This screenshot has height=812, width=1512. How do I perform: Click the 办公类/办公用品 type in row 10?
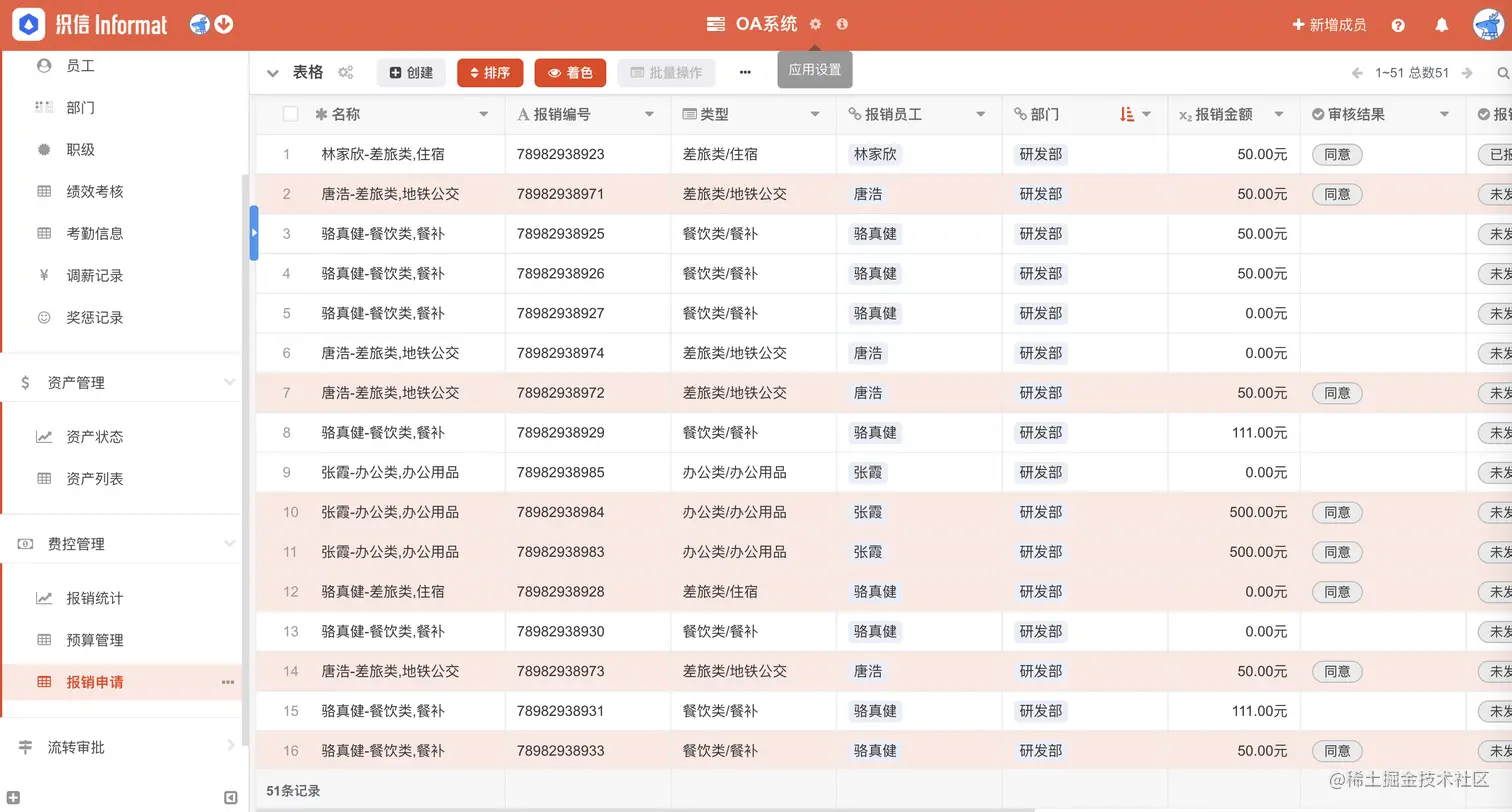tap(734, 512)
